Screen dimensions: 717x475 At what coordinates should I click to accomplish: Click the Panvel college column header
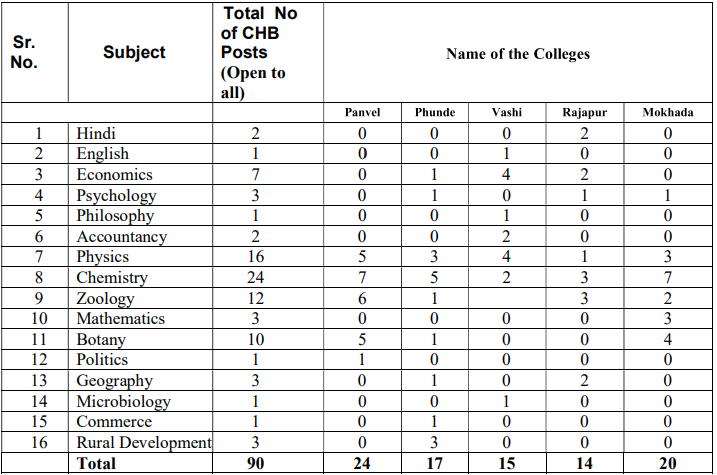362,112
